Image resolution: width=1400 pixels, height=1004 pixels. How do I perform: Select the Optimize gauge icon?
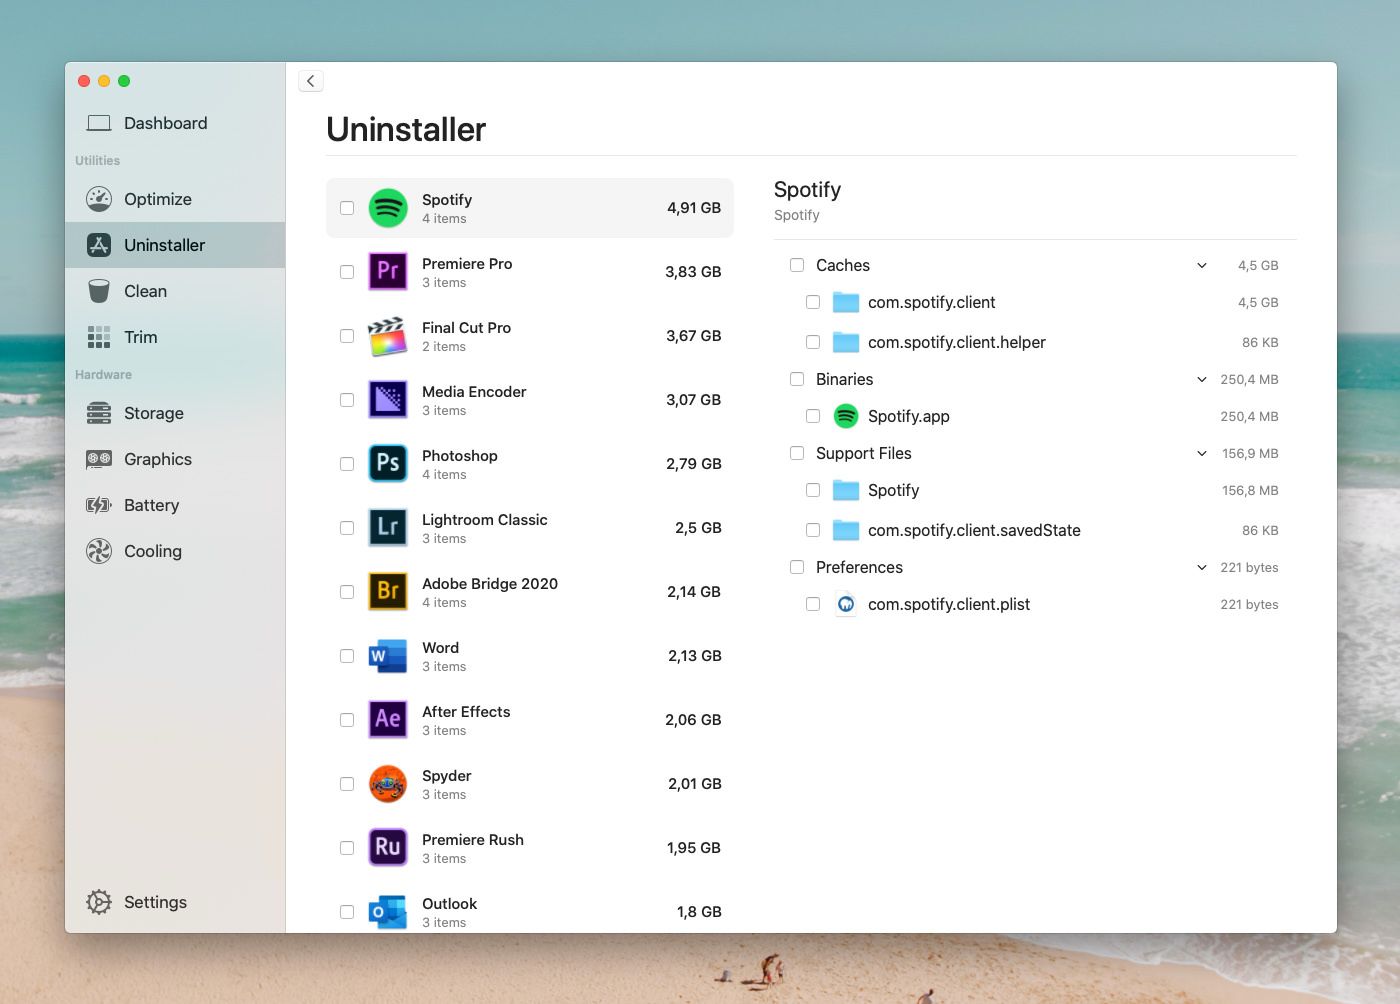click(x=98, y=199)
